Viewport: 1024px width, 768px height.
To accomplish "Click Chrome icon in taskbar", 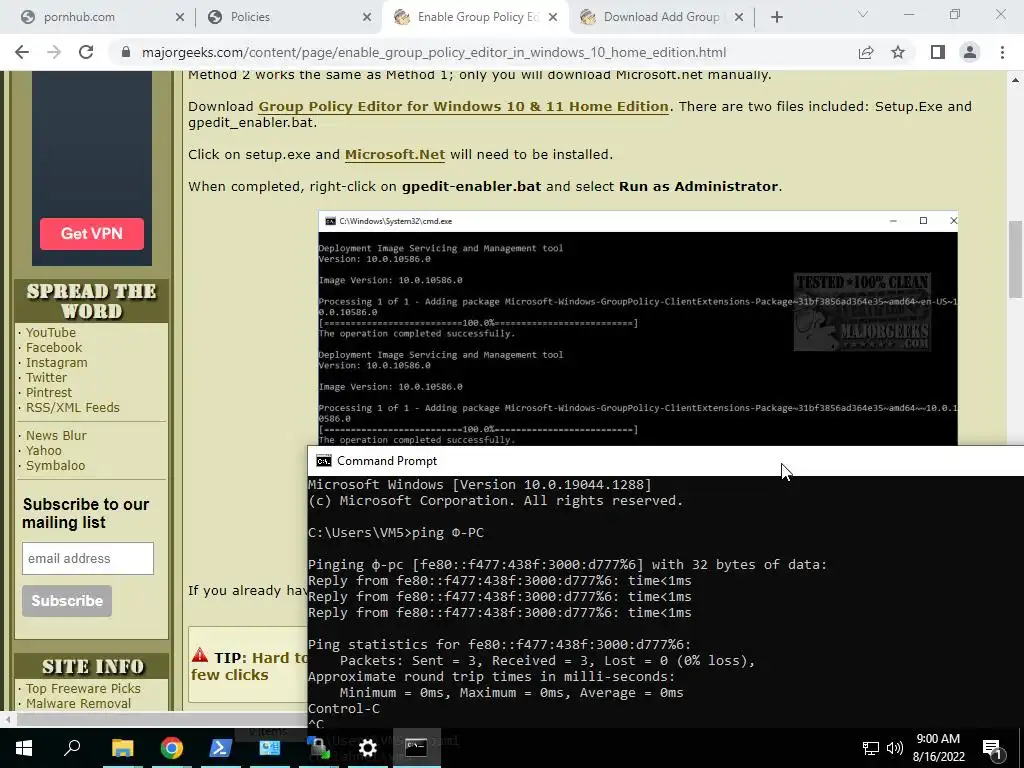I will click(171, 748).
